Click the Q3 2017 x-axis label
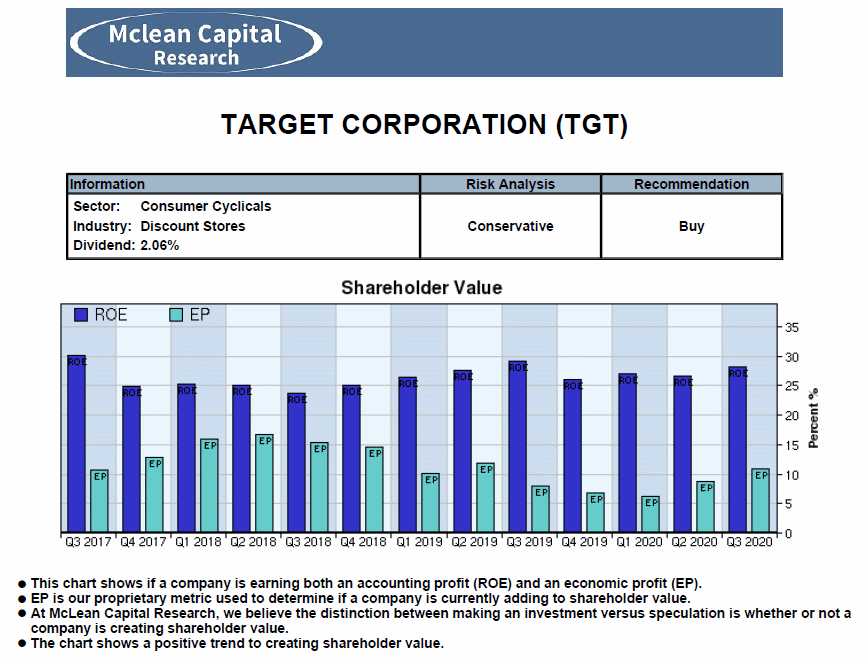Image resolution: width=867 pixels, height=657 pixels. coord(88,542)
